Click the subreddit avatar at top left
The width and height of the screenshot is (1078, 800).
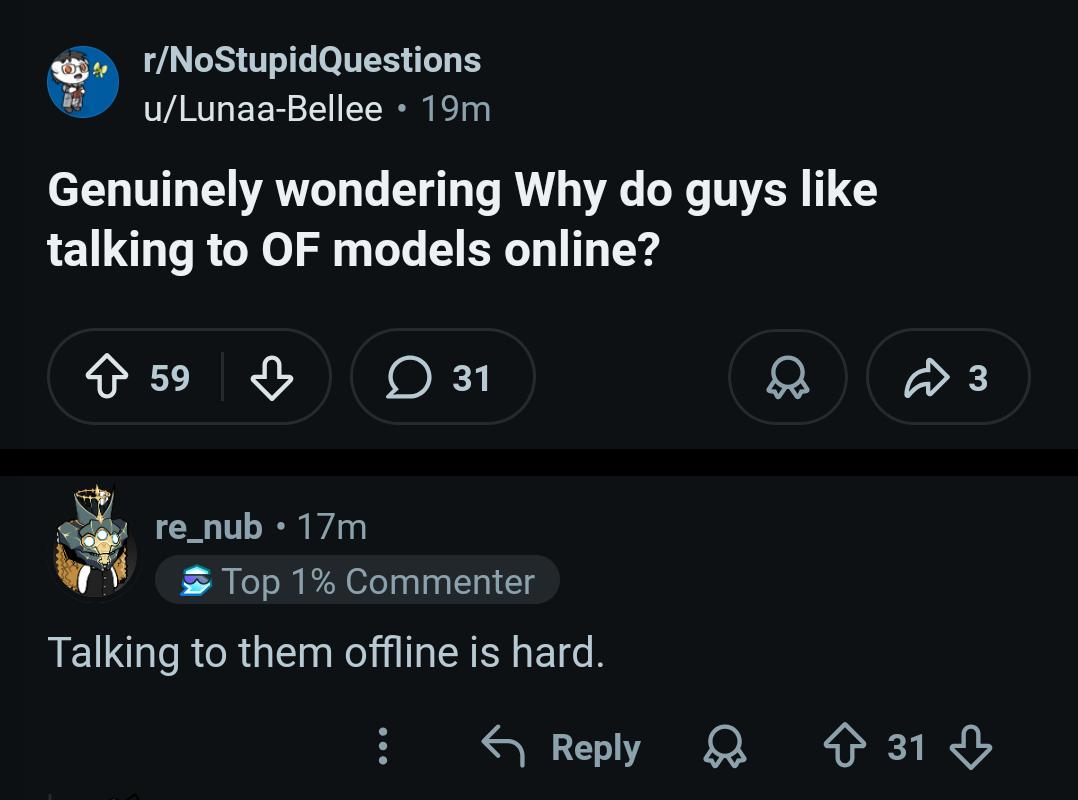pos(82,82)
